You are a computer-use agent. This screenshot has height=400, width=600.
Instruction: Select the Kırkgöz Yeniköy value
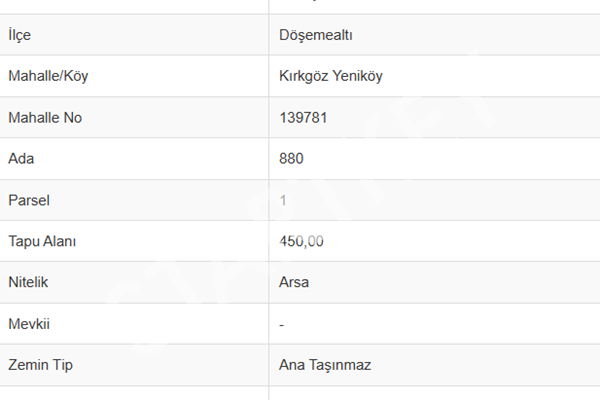point(331,76)
